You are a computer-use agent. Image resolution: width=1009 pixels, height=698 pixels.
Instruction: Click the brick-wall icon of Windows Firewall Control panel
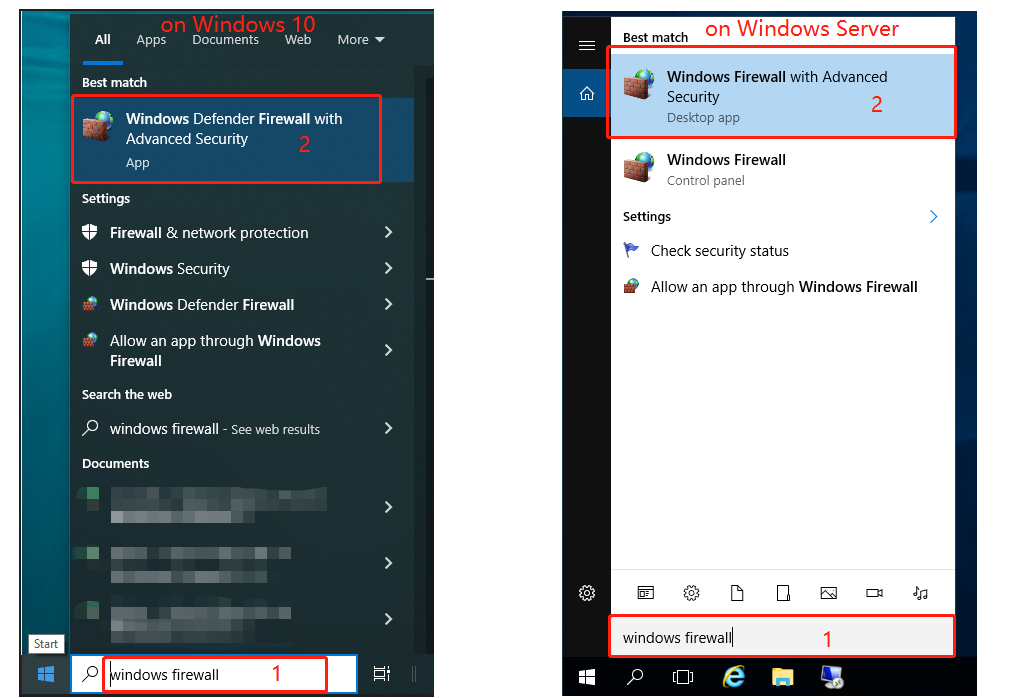[x=640, y=168]
